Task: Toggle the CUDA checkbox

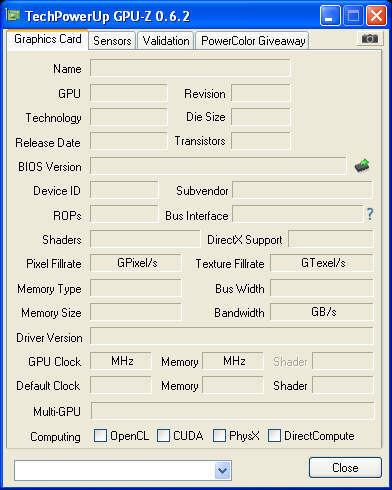Action: [x=163, y=435]
